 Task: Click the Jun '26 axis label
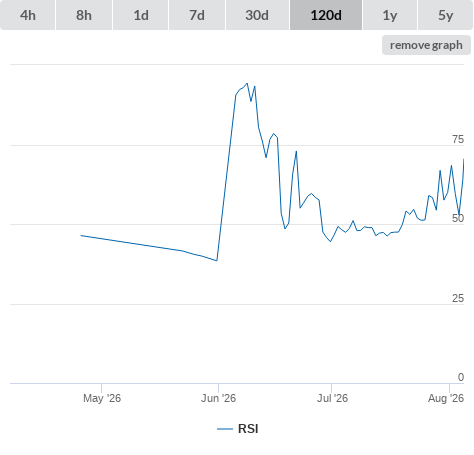pos(218,398)
